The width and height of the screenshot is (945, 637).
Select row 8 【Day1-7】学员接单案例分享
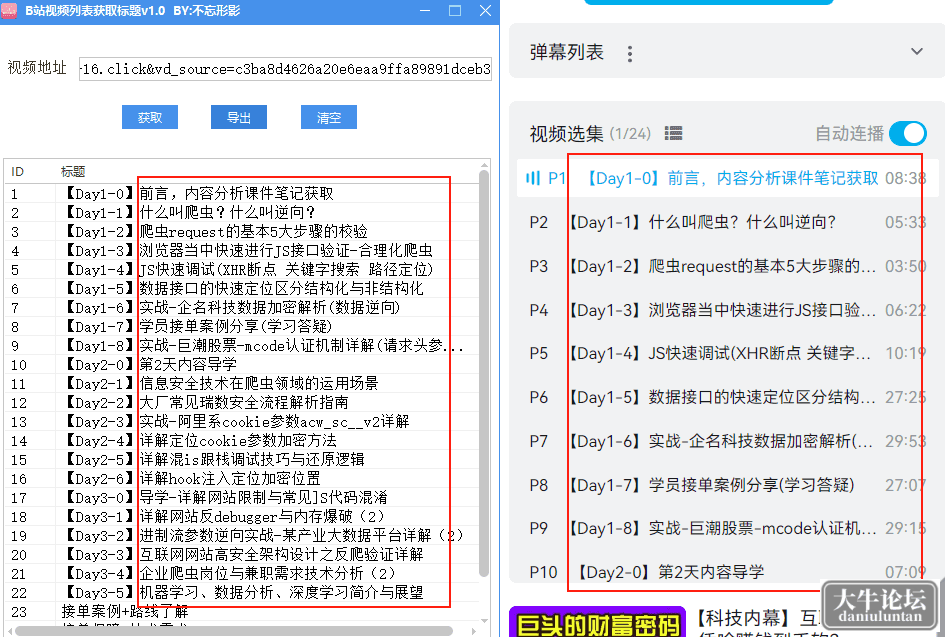coord(241,327)
